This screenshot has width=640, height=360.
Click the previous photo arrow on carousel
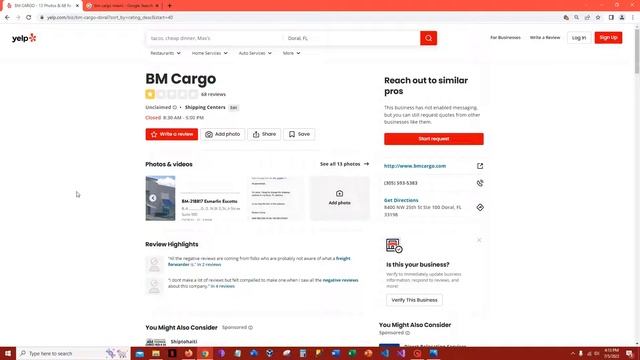click(x=153, y=198)
